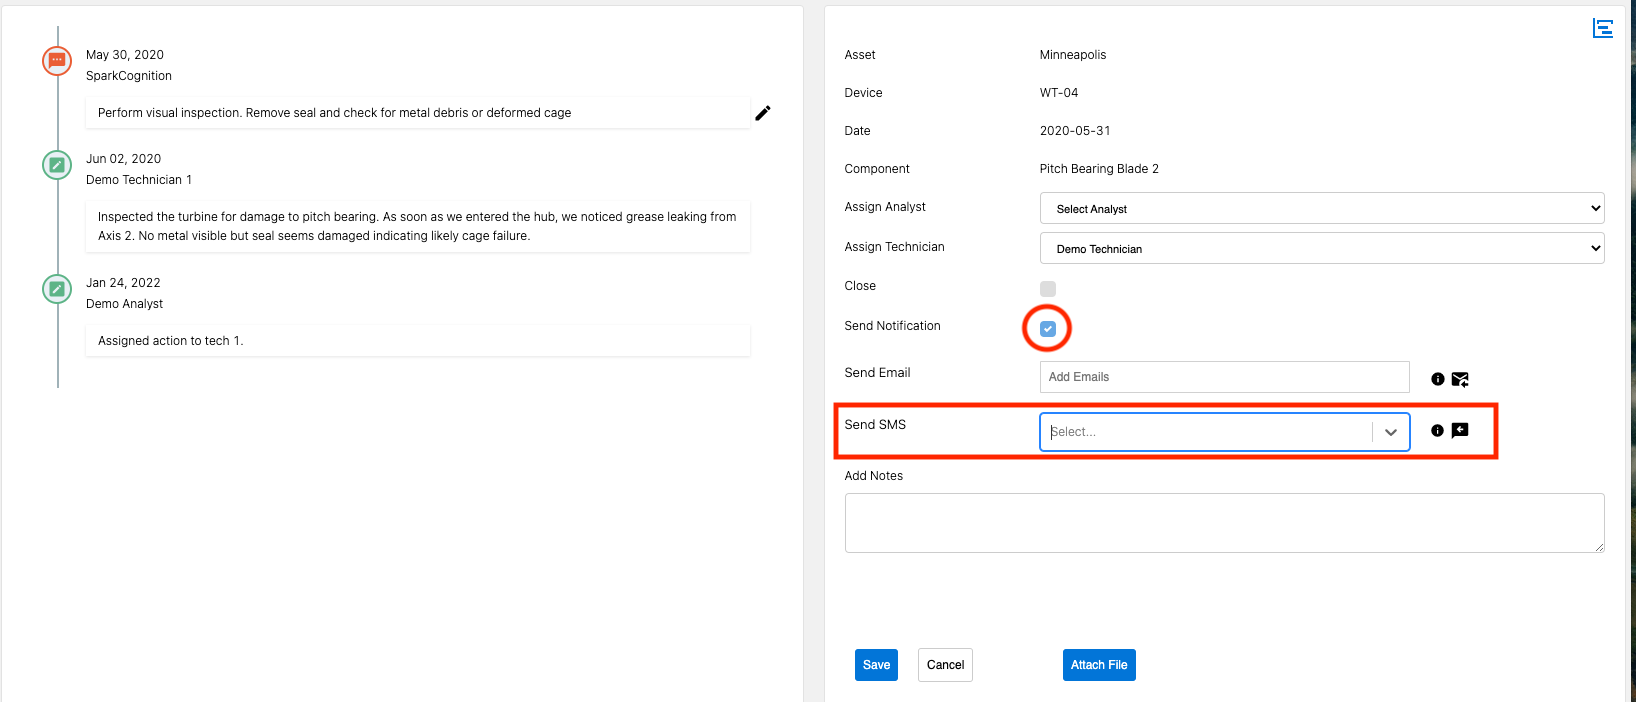Click the 'Asset' field label
This screenshot has height=702, width=1636.
point(860,55)
